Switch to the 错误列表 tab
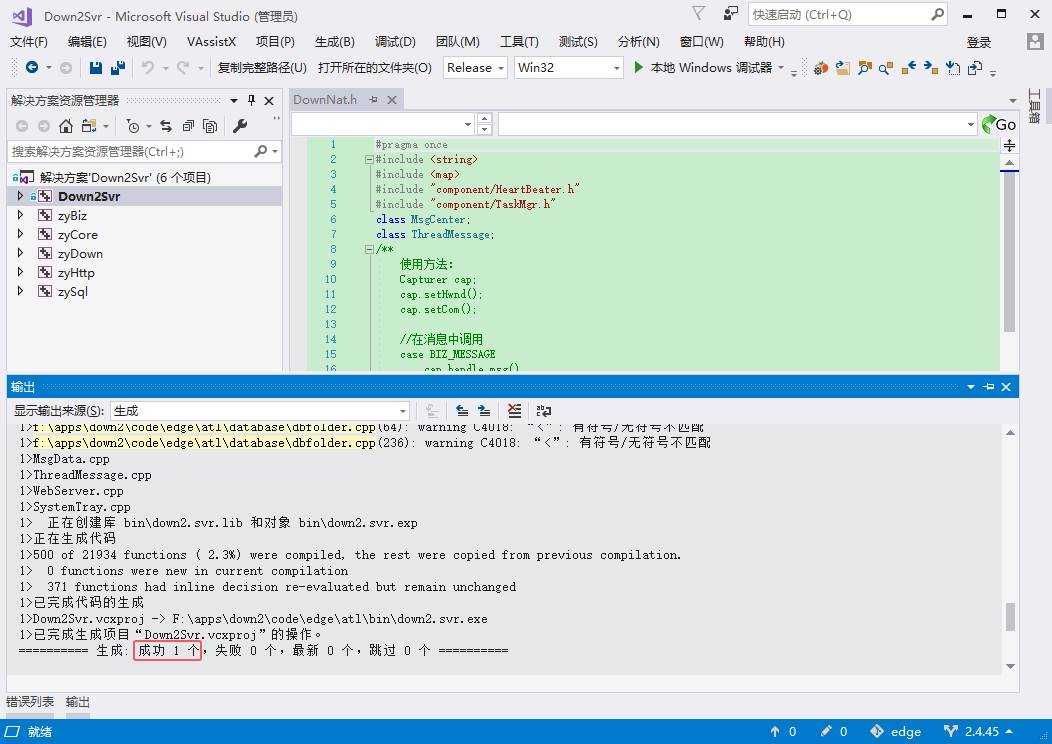Image resolution: width=1052 pixels, height=744 pixels. (x=30, y=702)
